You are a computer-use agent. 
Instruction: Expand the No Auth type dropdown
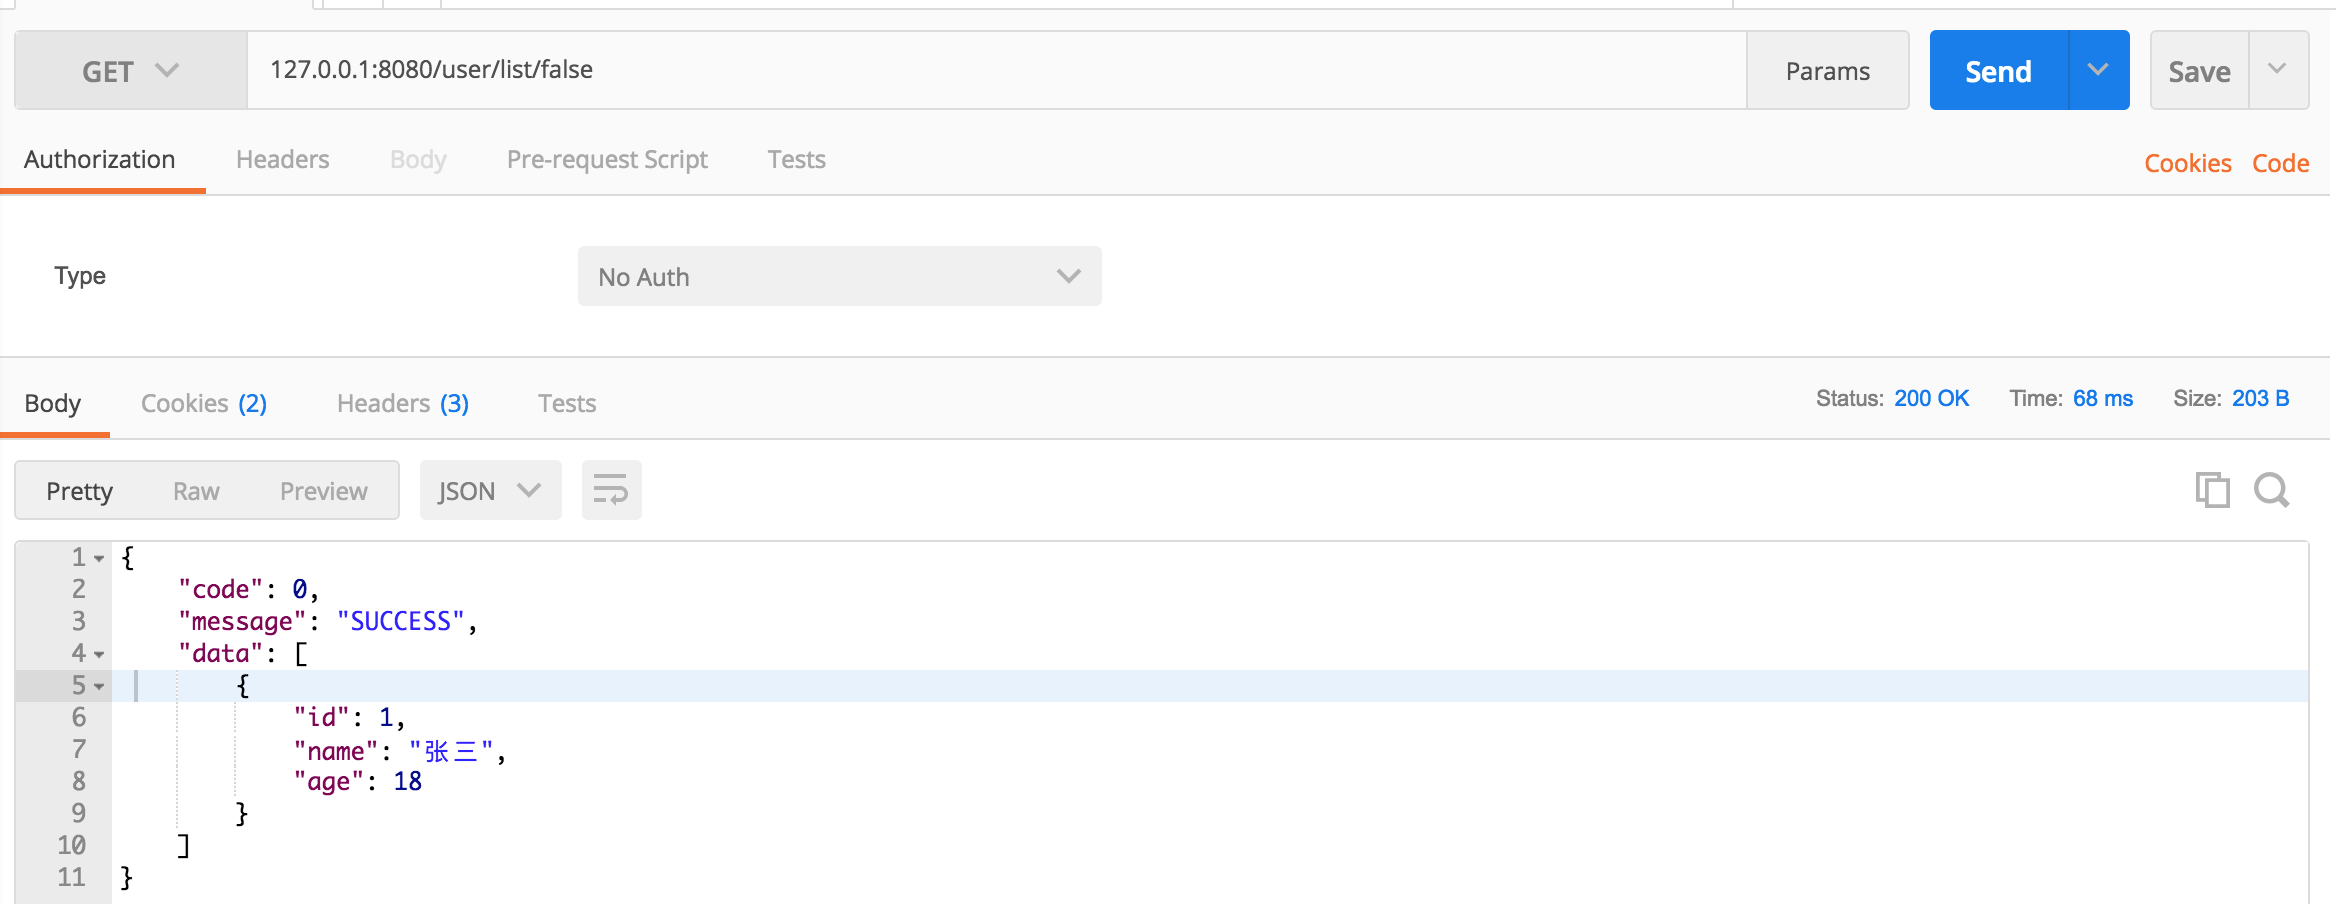click(839, 276)
